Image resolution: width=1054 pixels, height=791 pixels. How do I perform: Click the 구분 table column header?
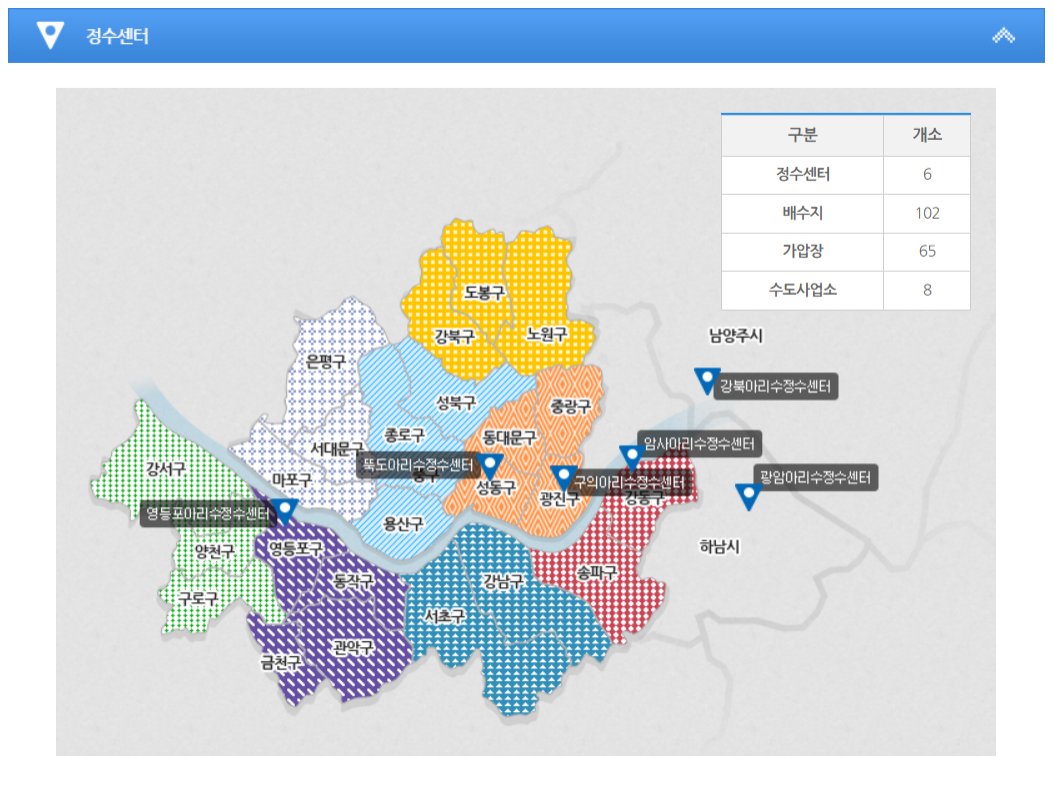(x=802, y=135)
